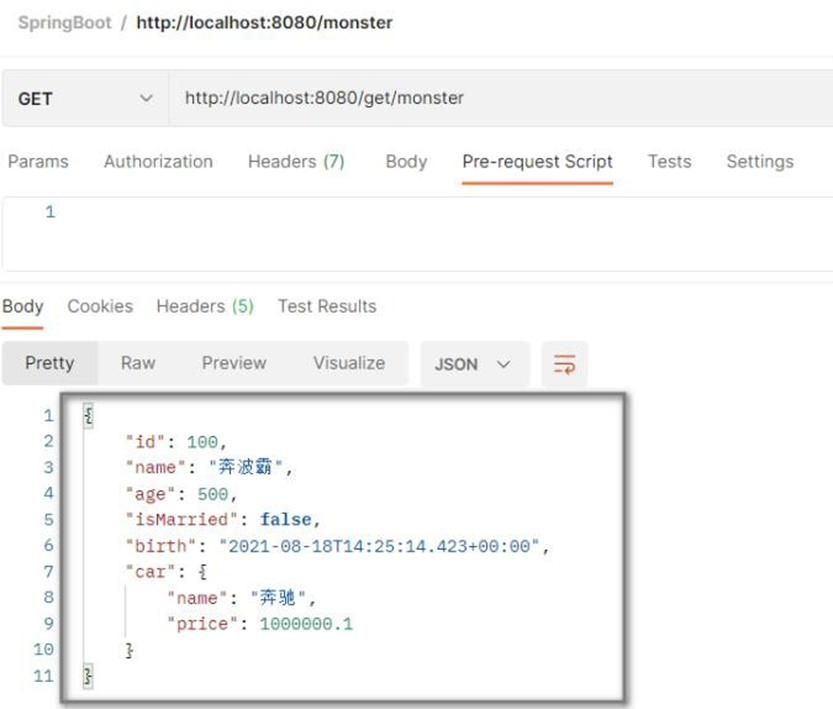
Task: Expand the JSON format dropdown
Action: (x=472, y=365)
